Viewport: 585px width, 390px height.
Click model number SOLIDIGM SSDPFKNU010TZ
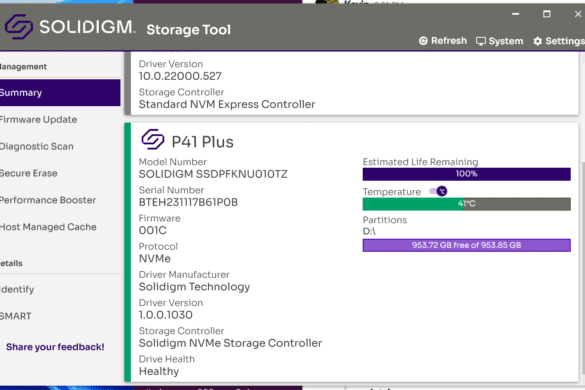point(213,174)
